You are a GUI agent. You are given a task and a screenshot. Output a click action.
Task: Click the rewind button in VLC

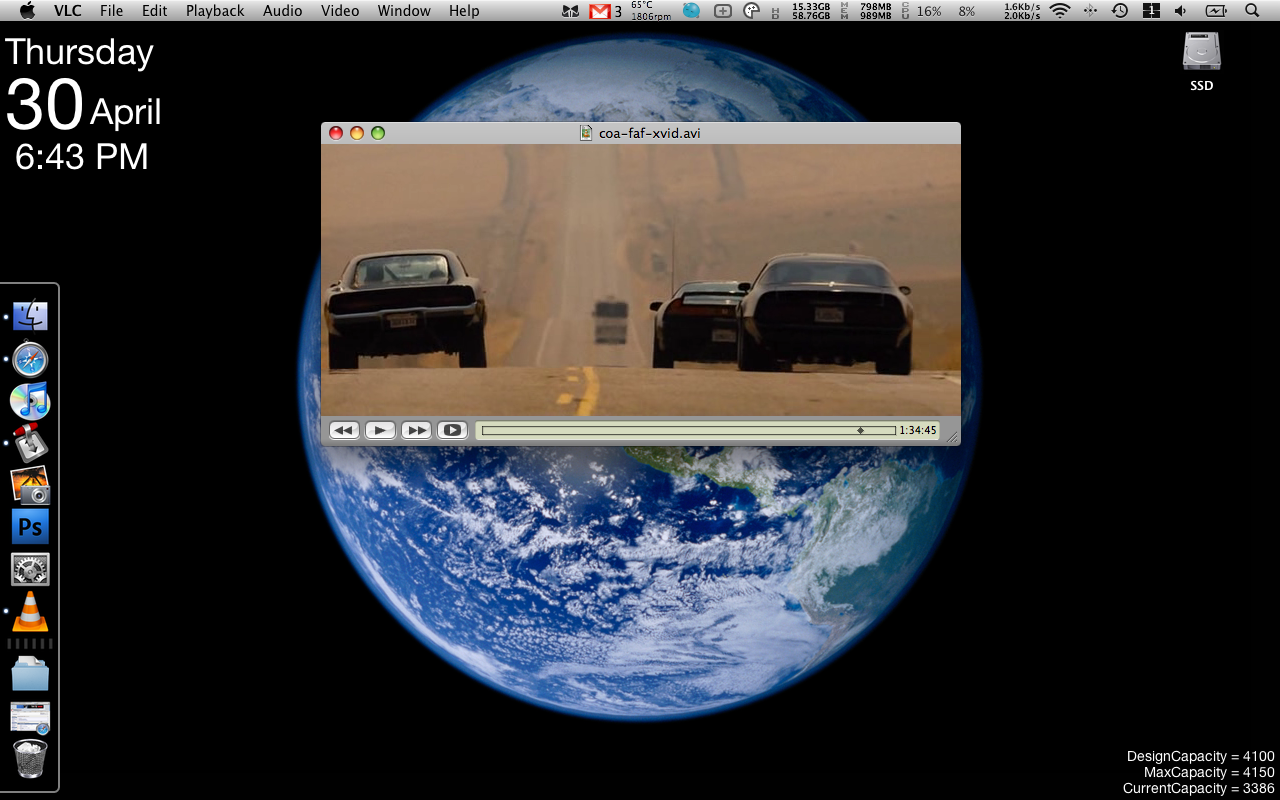pyautogui.click(x=344, y=430)
